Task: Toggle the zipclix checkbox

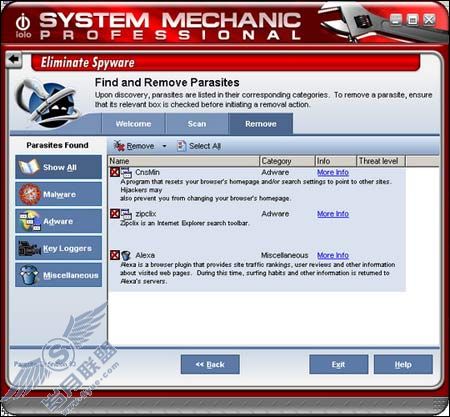Action: 115,214
